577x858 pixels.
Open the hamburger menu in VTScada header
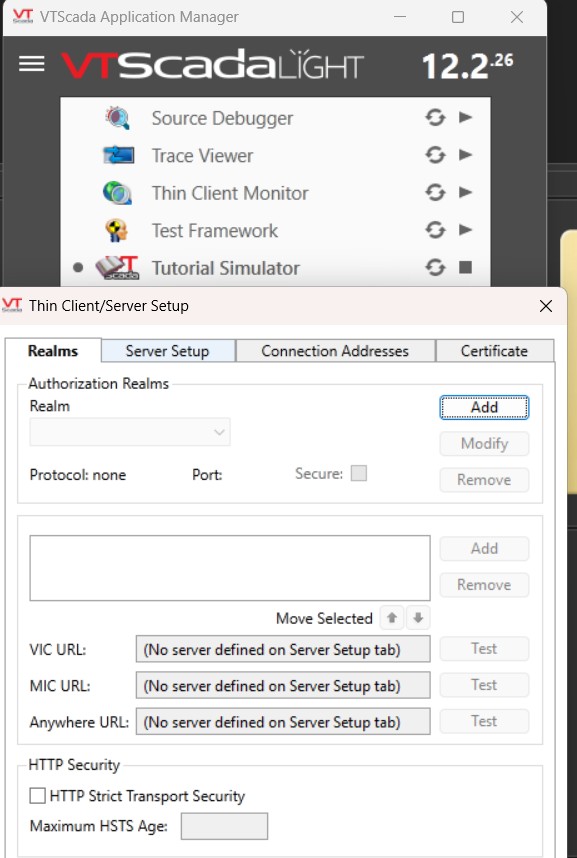(32, 64)
